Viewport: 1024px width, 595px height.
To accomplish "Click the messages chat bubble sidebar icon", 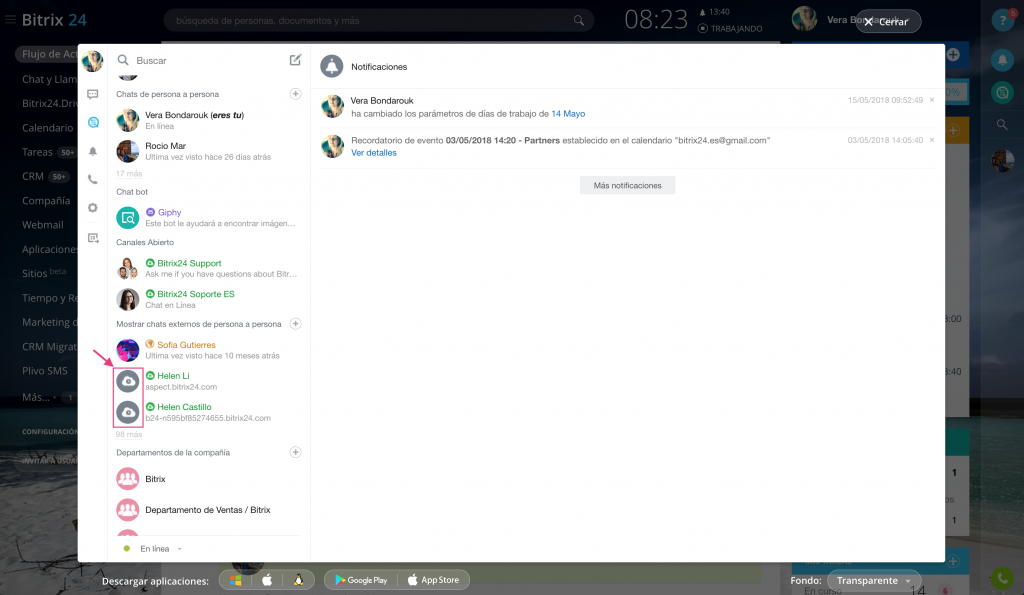I will point(93,95).
